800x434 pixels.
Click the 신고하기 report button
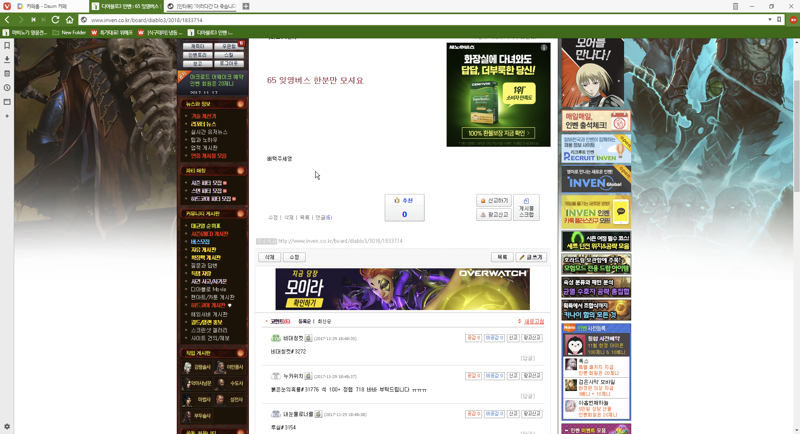click(x=493, y=200)
